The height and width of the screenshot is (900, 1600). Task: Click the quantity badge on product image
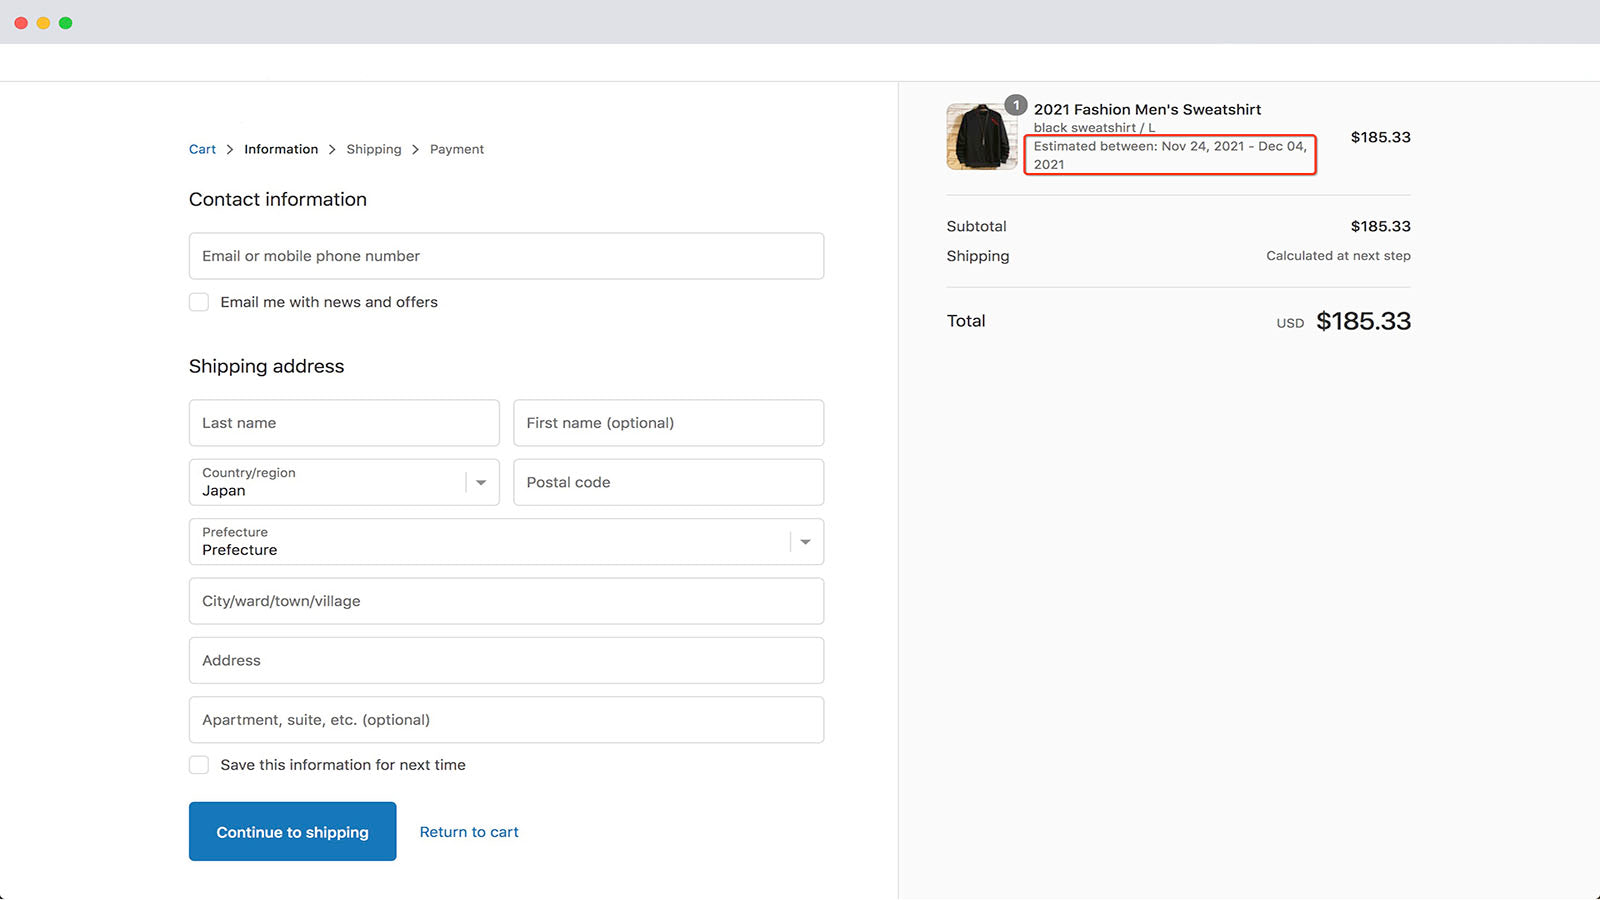coord(1016,105)
